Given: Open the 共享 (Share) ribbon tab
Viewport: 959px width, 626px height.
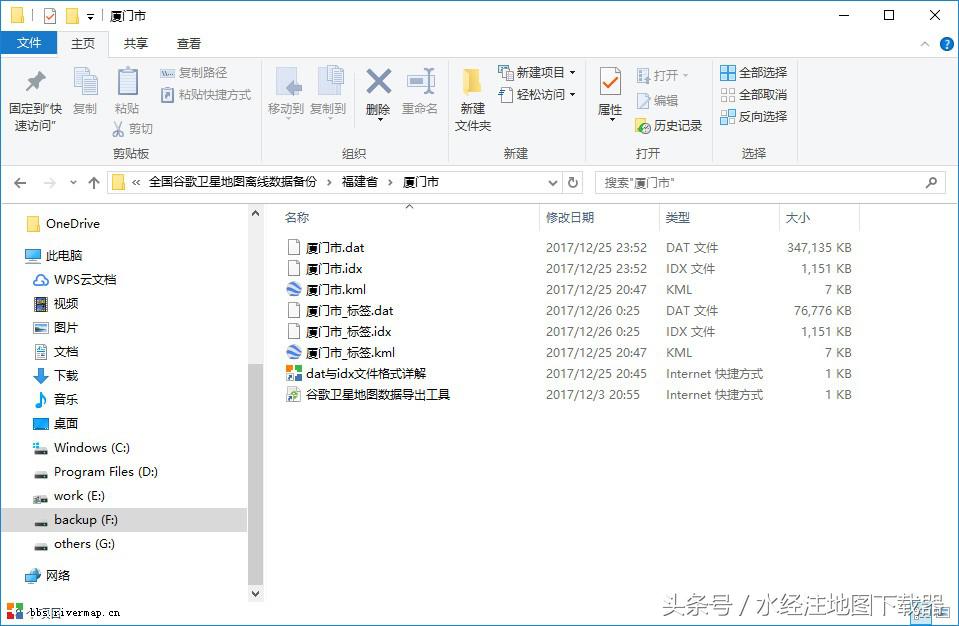Looking at the screenshot, I should (x=135, y=43).
